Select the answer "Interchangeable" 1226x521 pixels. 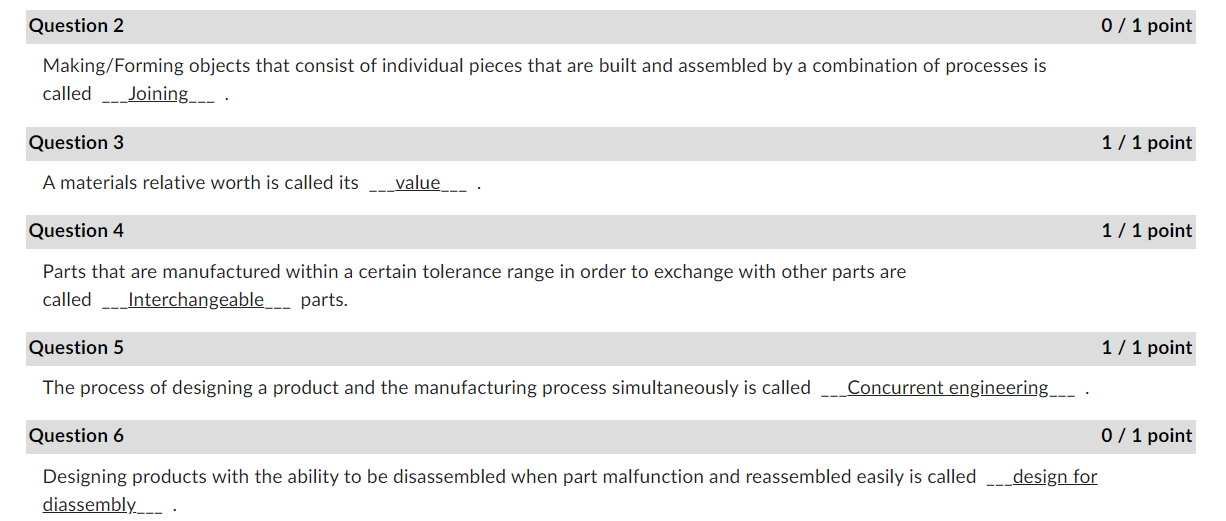click(196, 300)
